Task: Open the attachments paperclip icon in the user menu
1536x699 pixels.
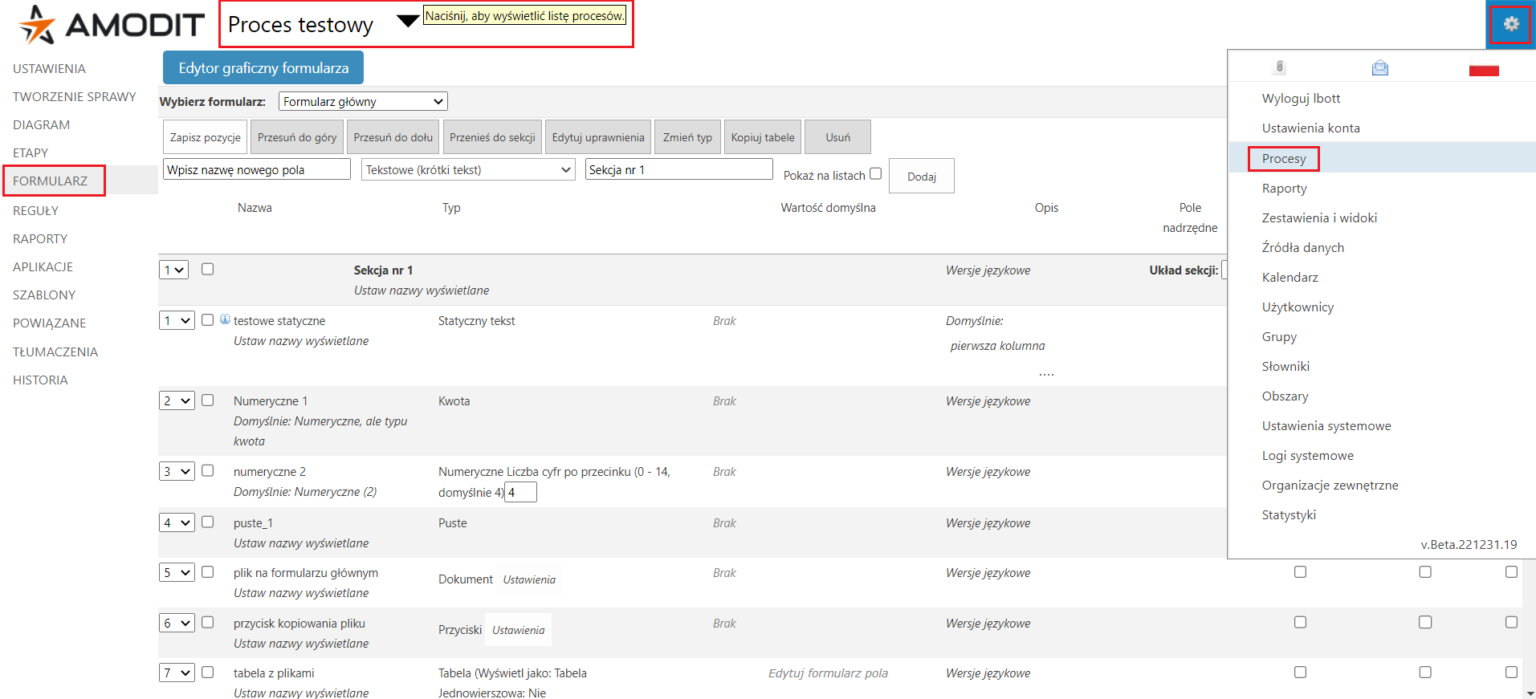Action: (1281, 67)
